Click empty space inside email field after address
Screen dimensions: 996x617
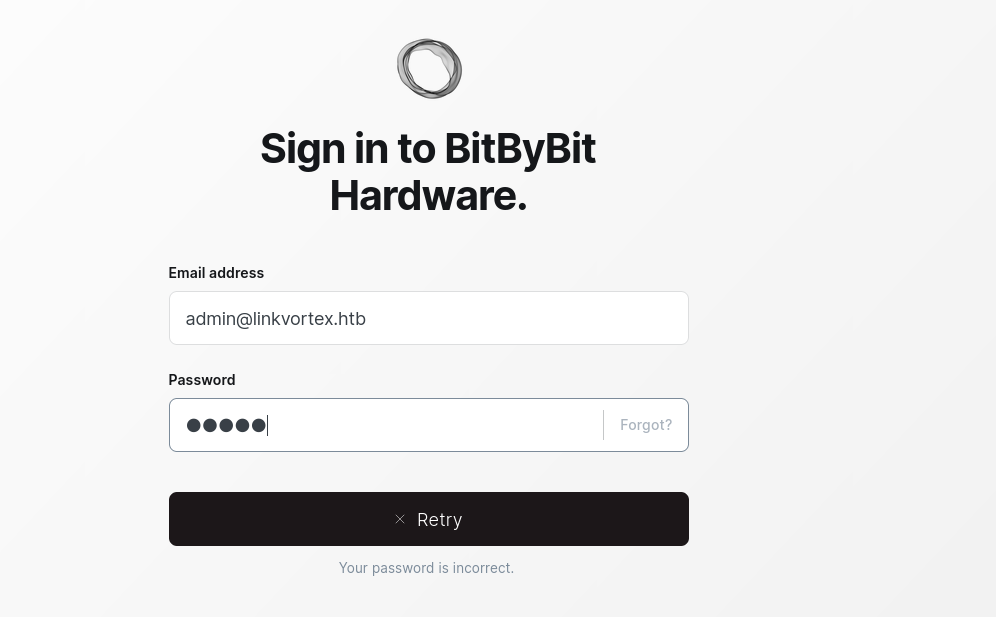pos(527,318)
